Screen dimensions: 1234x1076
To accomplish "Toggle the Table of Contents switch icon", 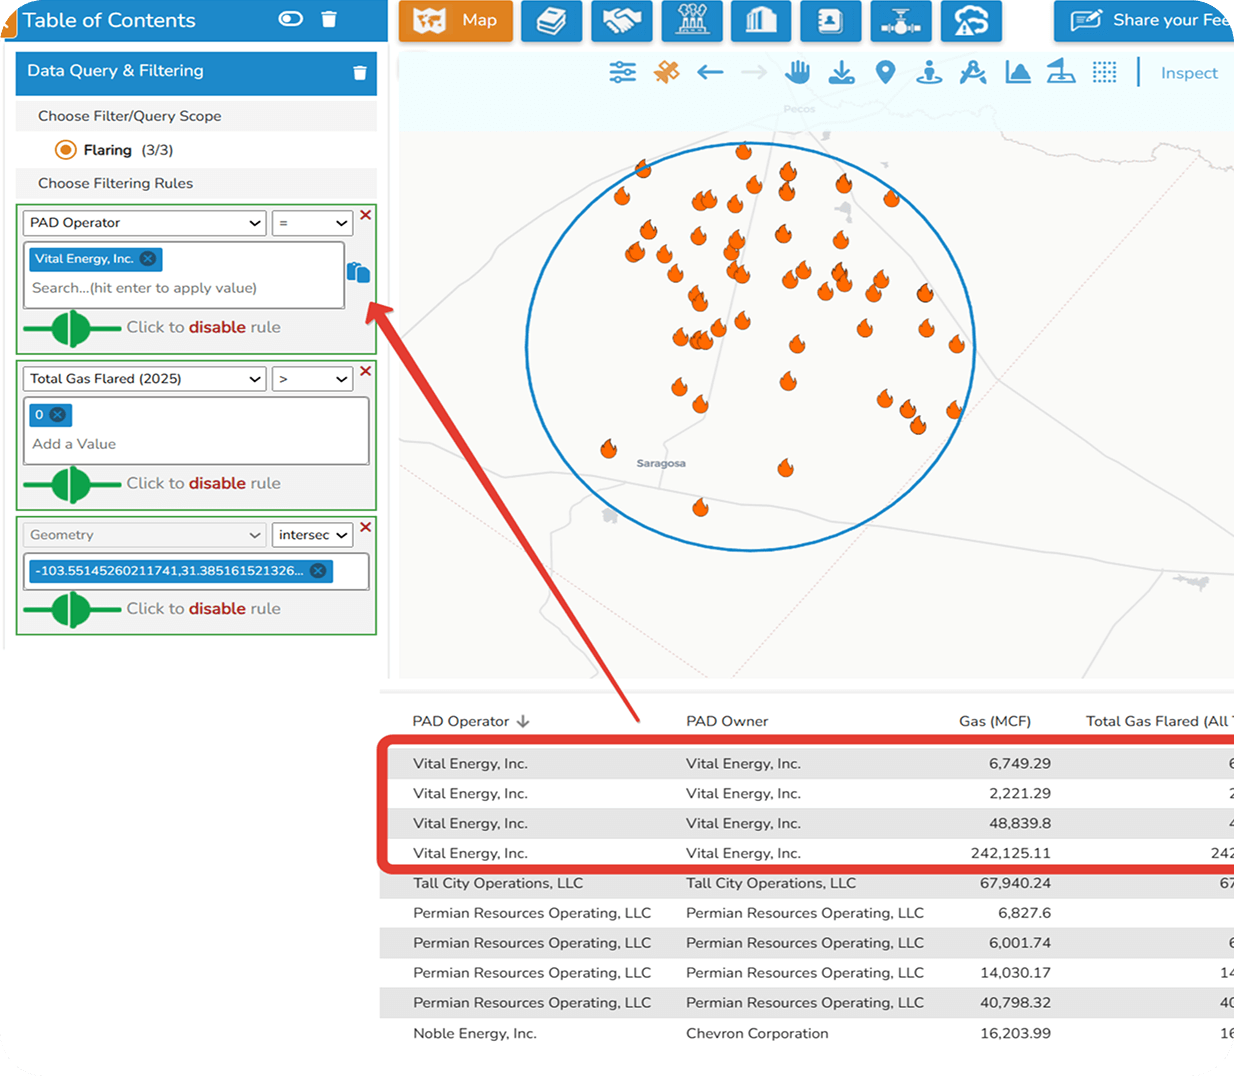I will [x=291, y=19].
